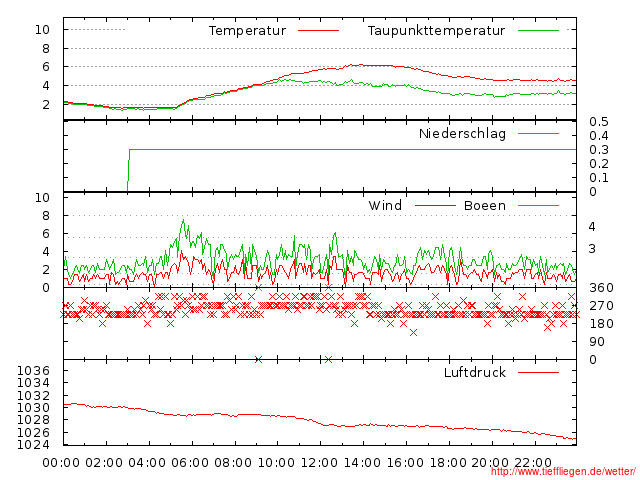The image size is (640, 480).
Task: Open the tieffliegen.de/wetter link
Action: pos(563,472)
